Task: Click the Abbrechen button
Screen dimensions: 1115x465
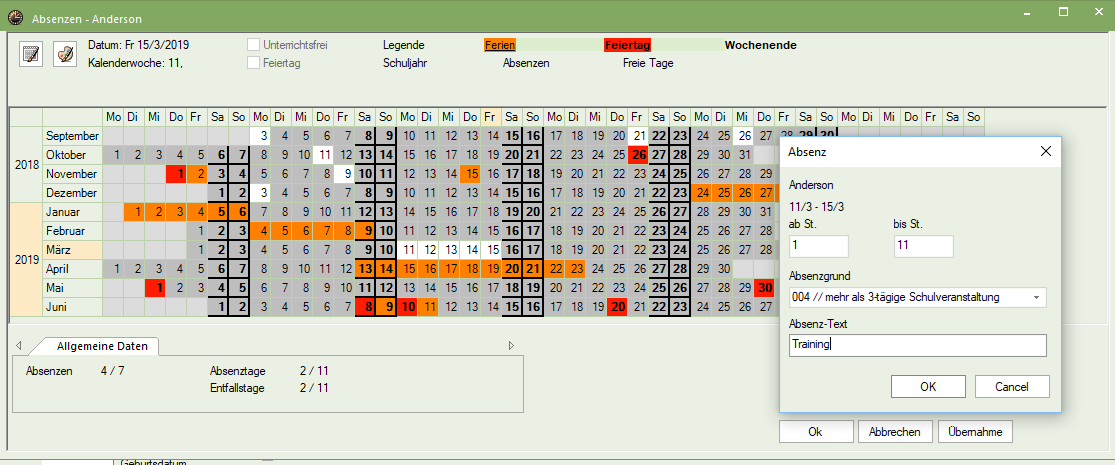Action: [895, 432]
